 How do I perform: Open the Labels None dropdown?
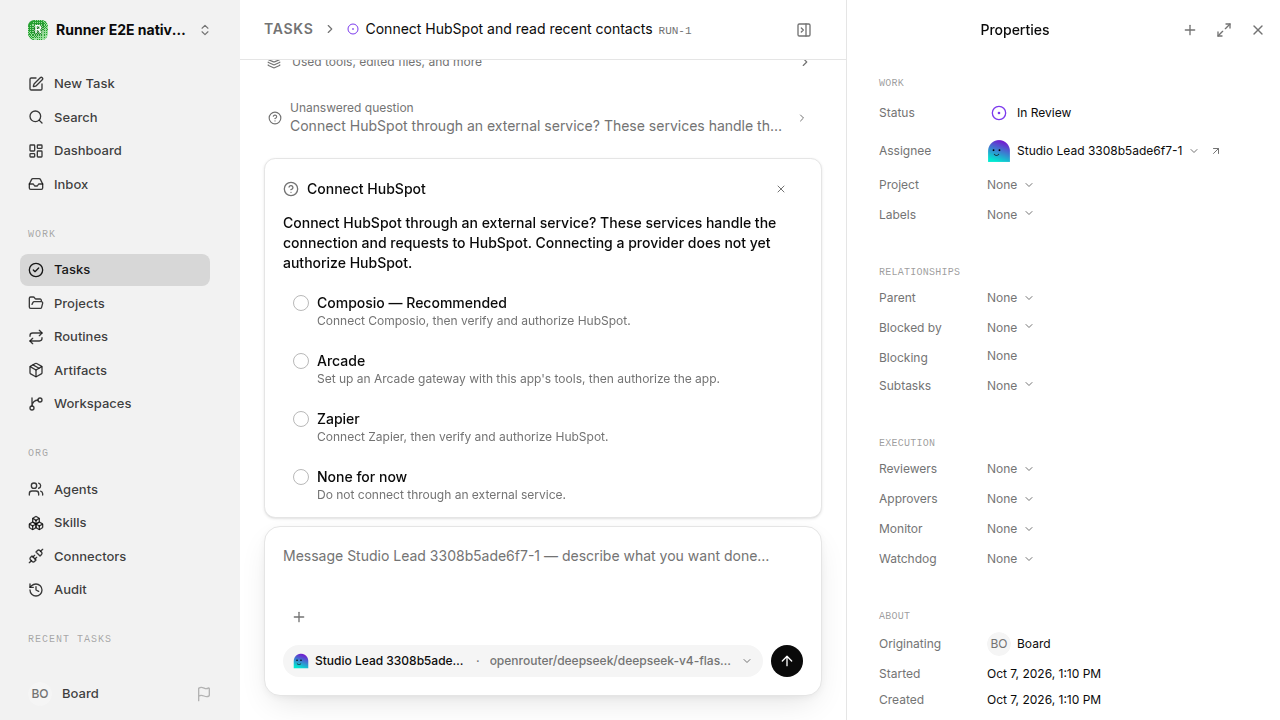click(1010, 215)
